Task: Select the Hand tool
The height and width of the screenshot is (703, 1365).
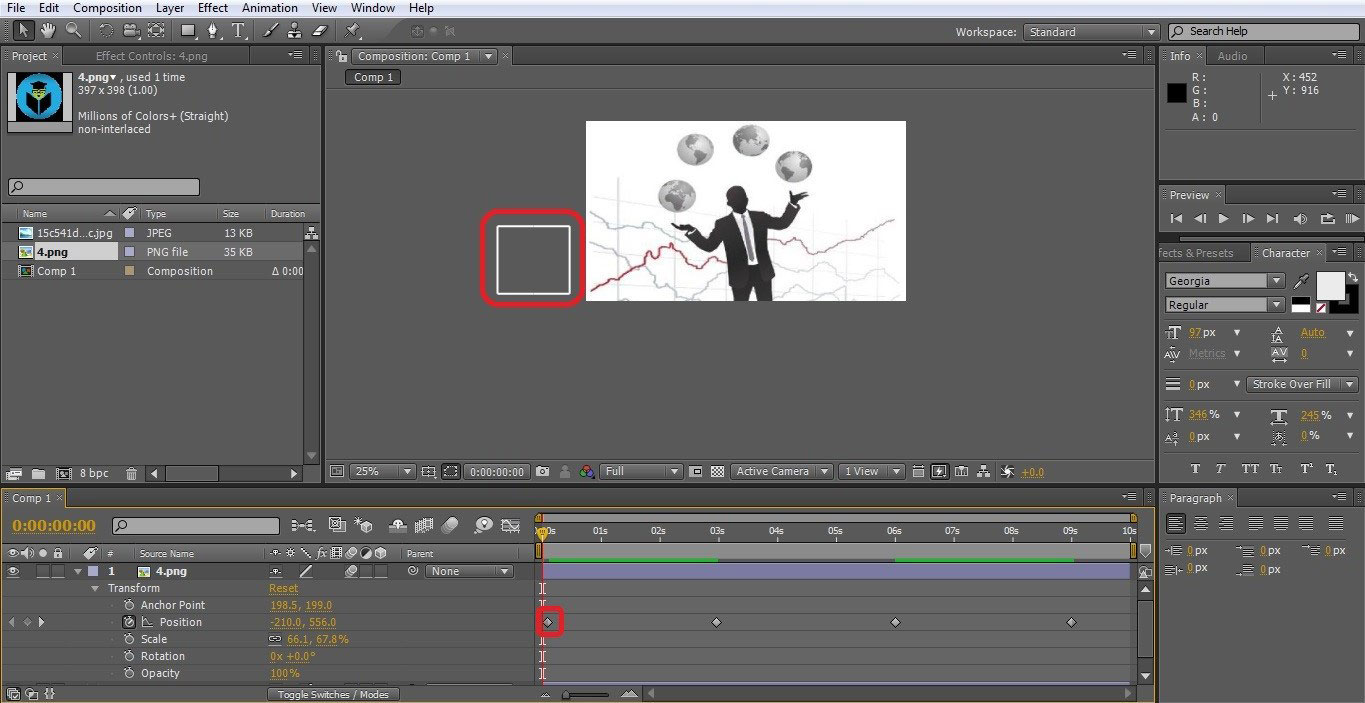Action: (47, 30)
